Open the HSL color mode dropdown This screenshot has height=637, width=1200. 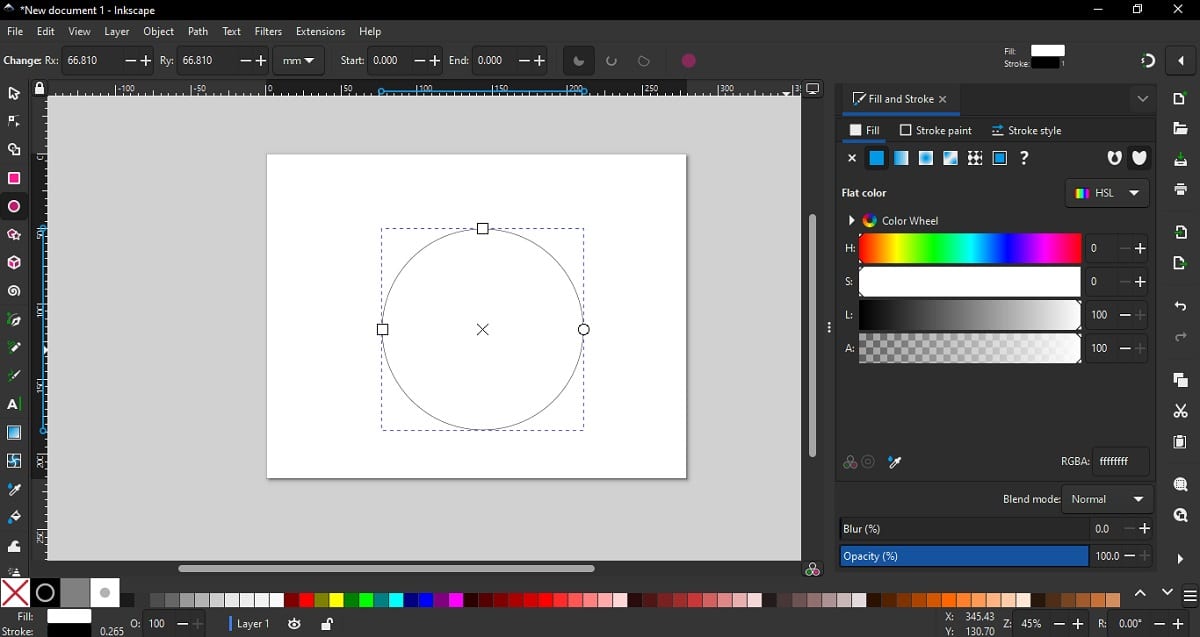tap(1107, 193)
